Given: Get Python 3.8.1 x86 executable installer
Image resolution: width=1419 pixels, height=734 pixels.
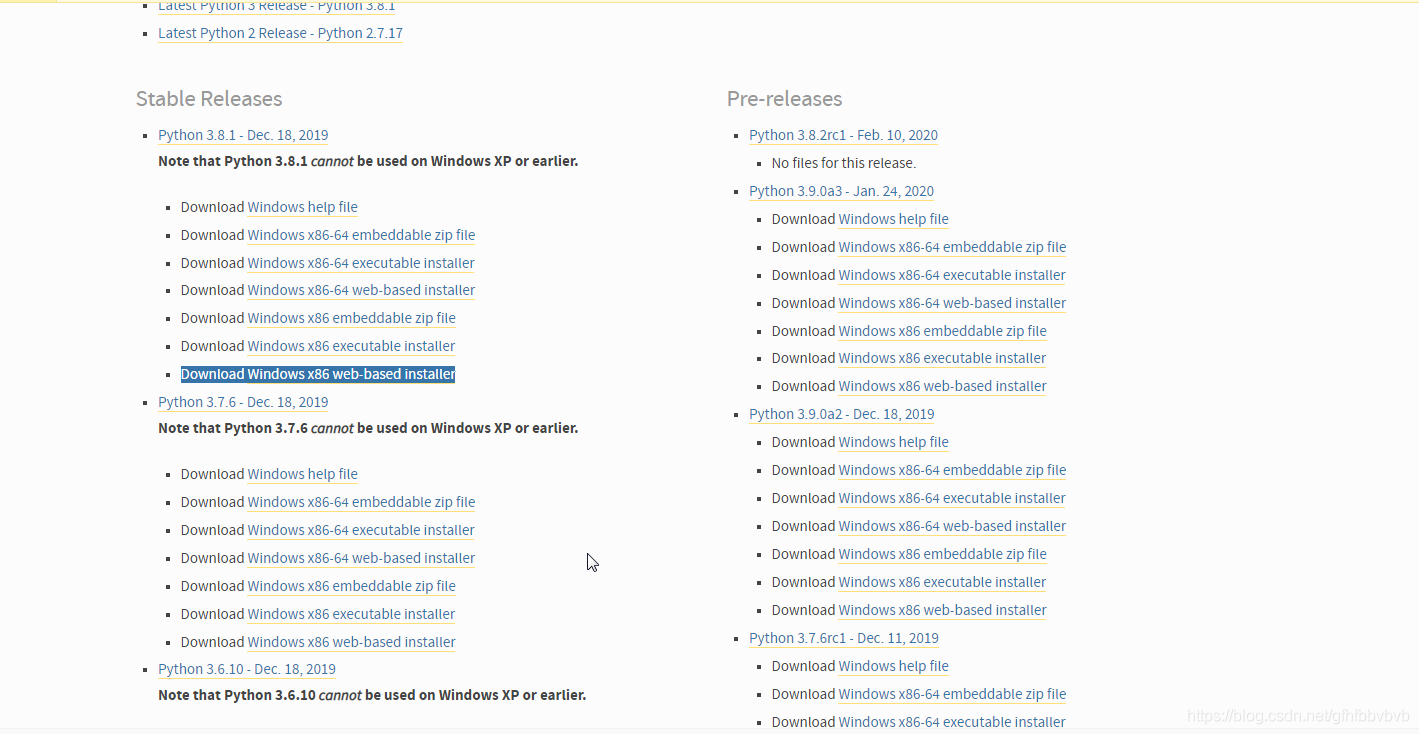Looking at the screenshot, I should tap(351, 346).
